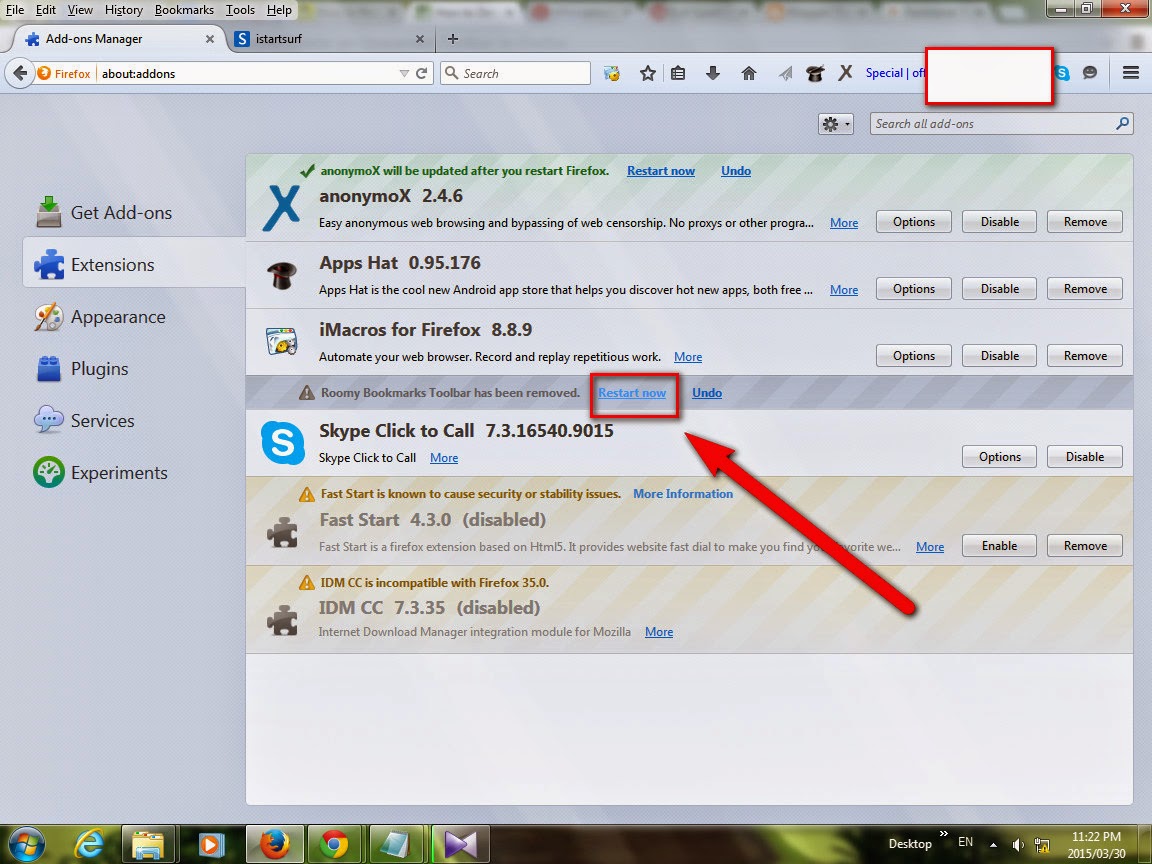
Task: Open Options for anonymoX
Action: point(913,222)
